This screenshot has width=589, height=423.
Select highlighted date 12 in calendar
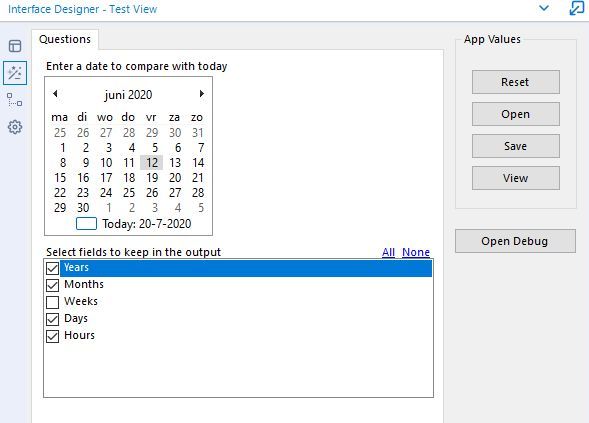coord(151,163)
